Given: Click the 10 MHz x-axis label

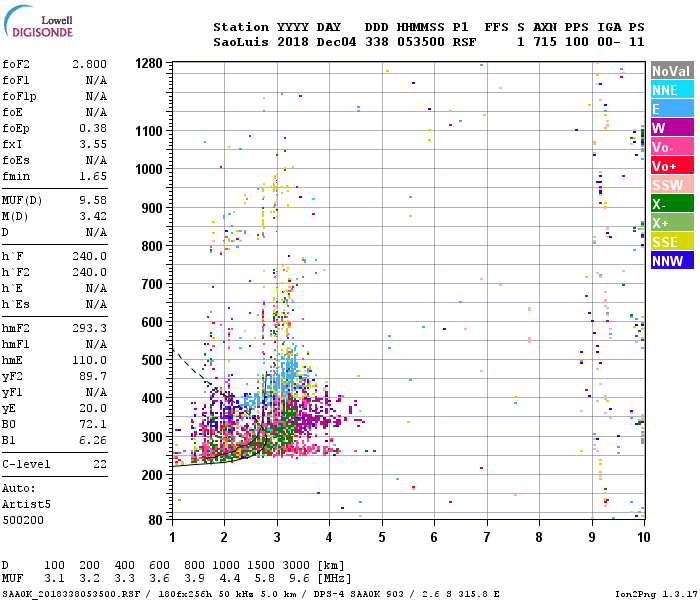Looking at the screenshot, I should tap(643, 537).
